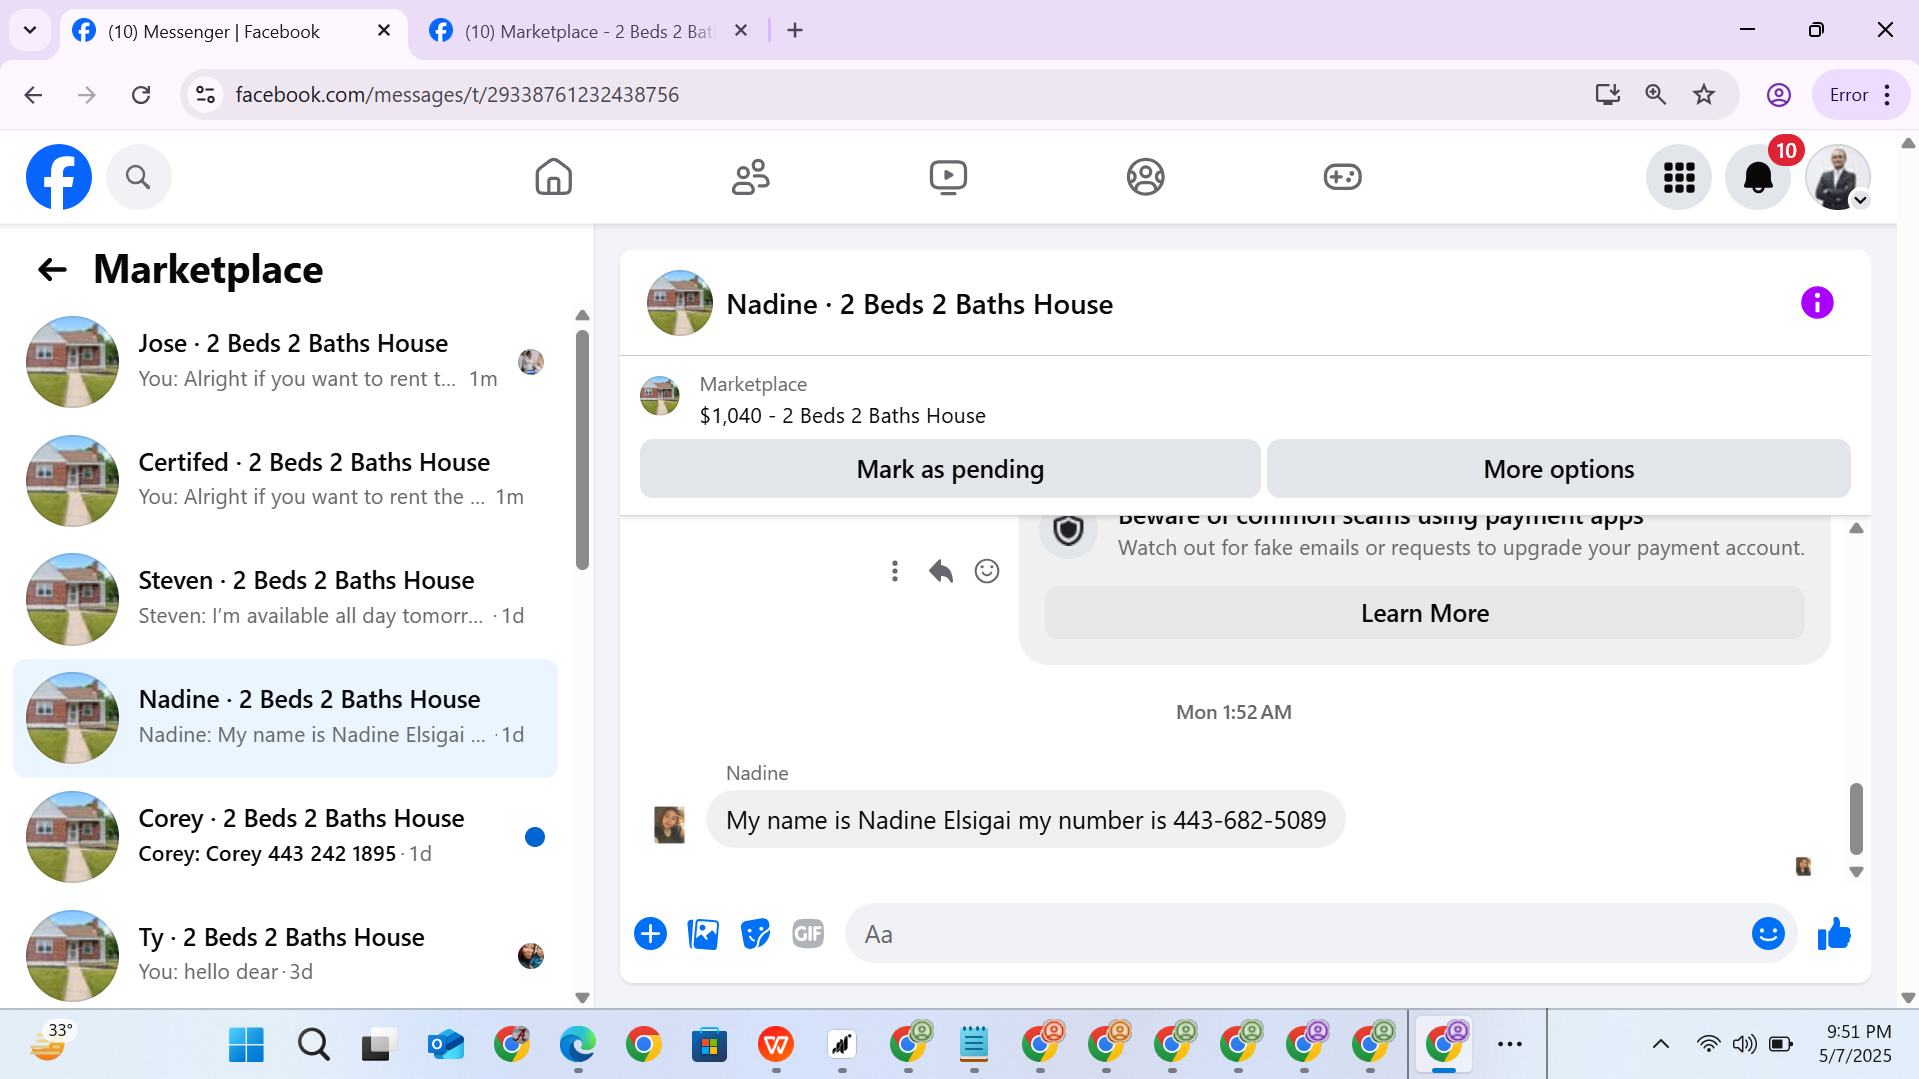Open the account profile picture menu

click(1837, 177)
